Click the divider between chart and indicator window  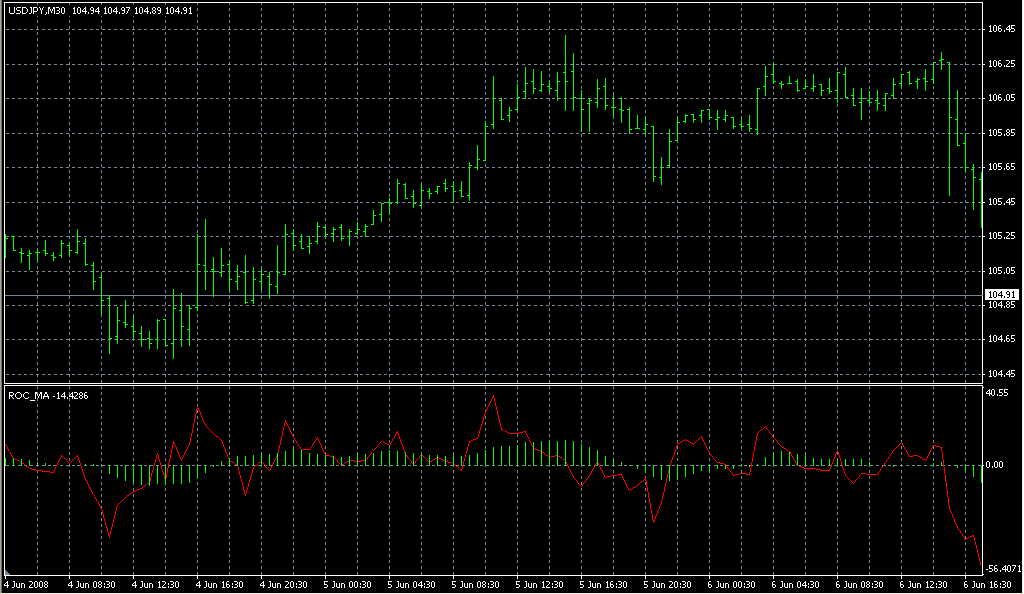coord(490,384)
